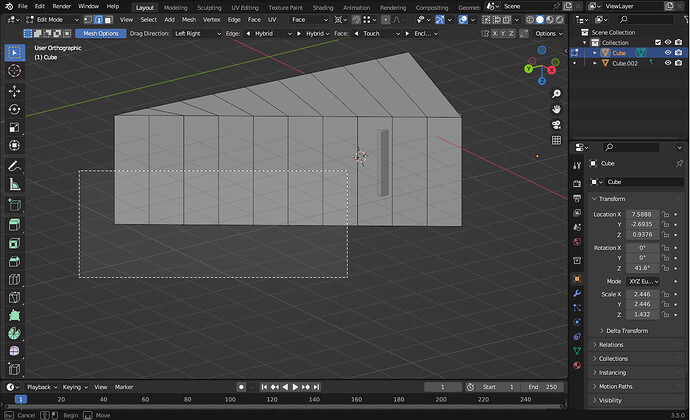Open the Playback menu in timeline
Viewport: 690px width, 420px height.
click(x=42, y=387)
